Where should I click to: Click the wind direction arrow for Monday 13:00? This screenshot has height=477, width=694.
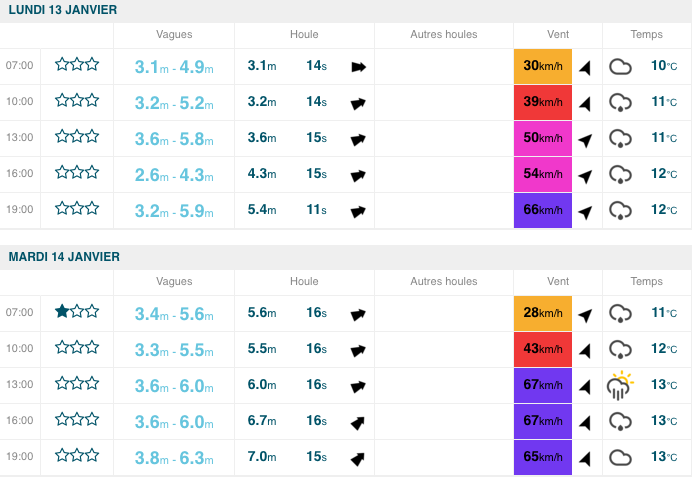[x=585, y=139]
